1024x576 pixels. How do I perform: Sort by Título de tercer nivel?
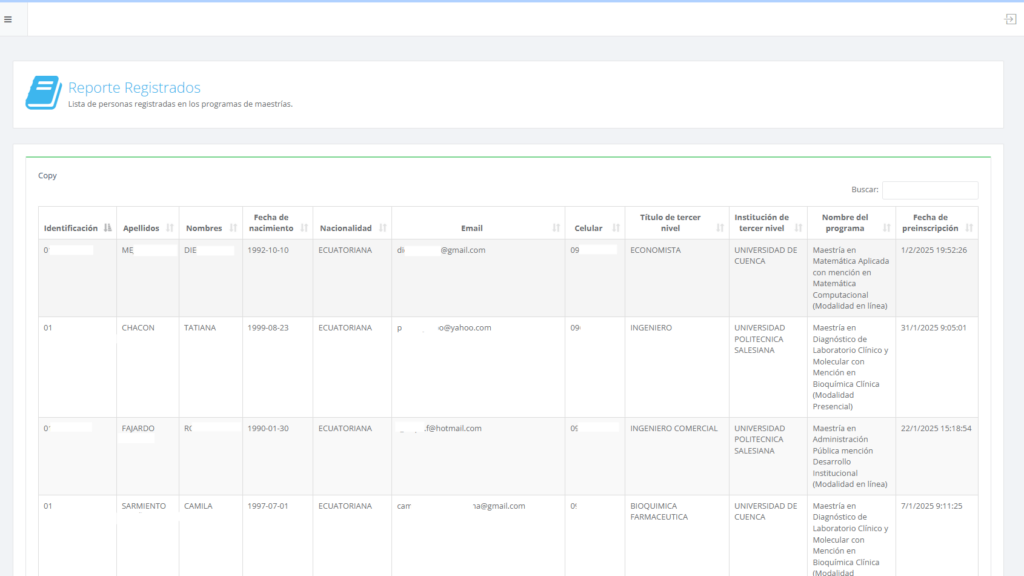[718, 228]
